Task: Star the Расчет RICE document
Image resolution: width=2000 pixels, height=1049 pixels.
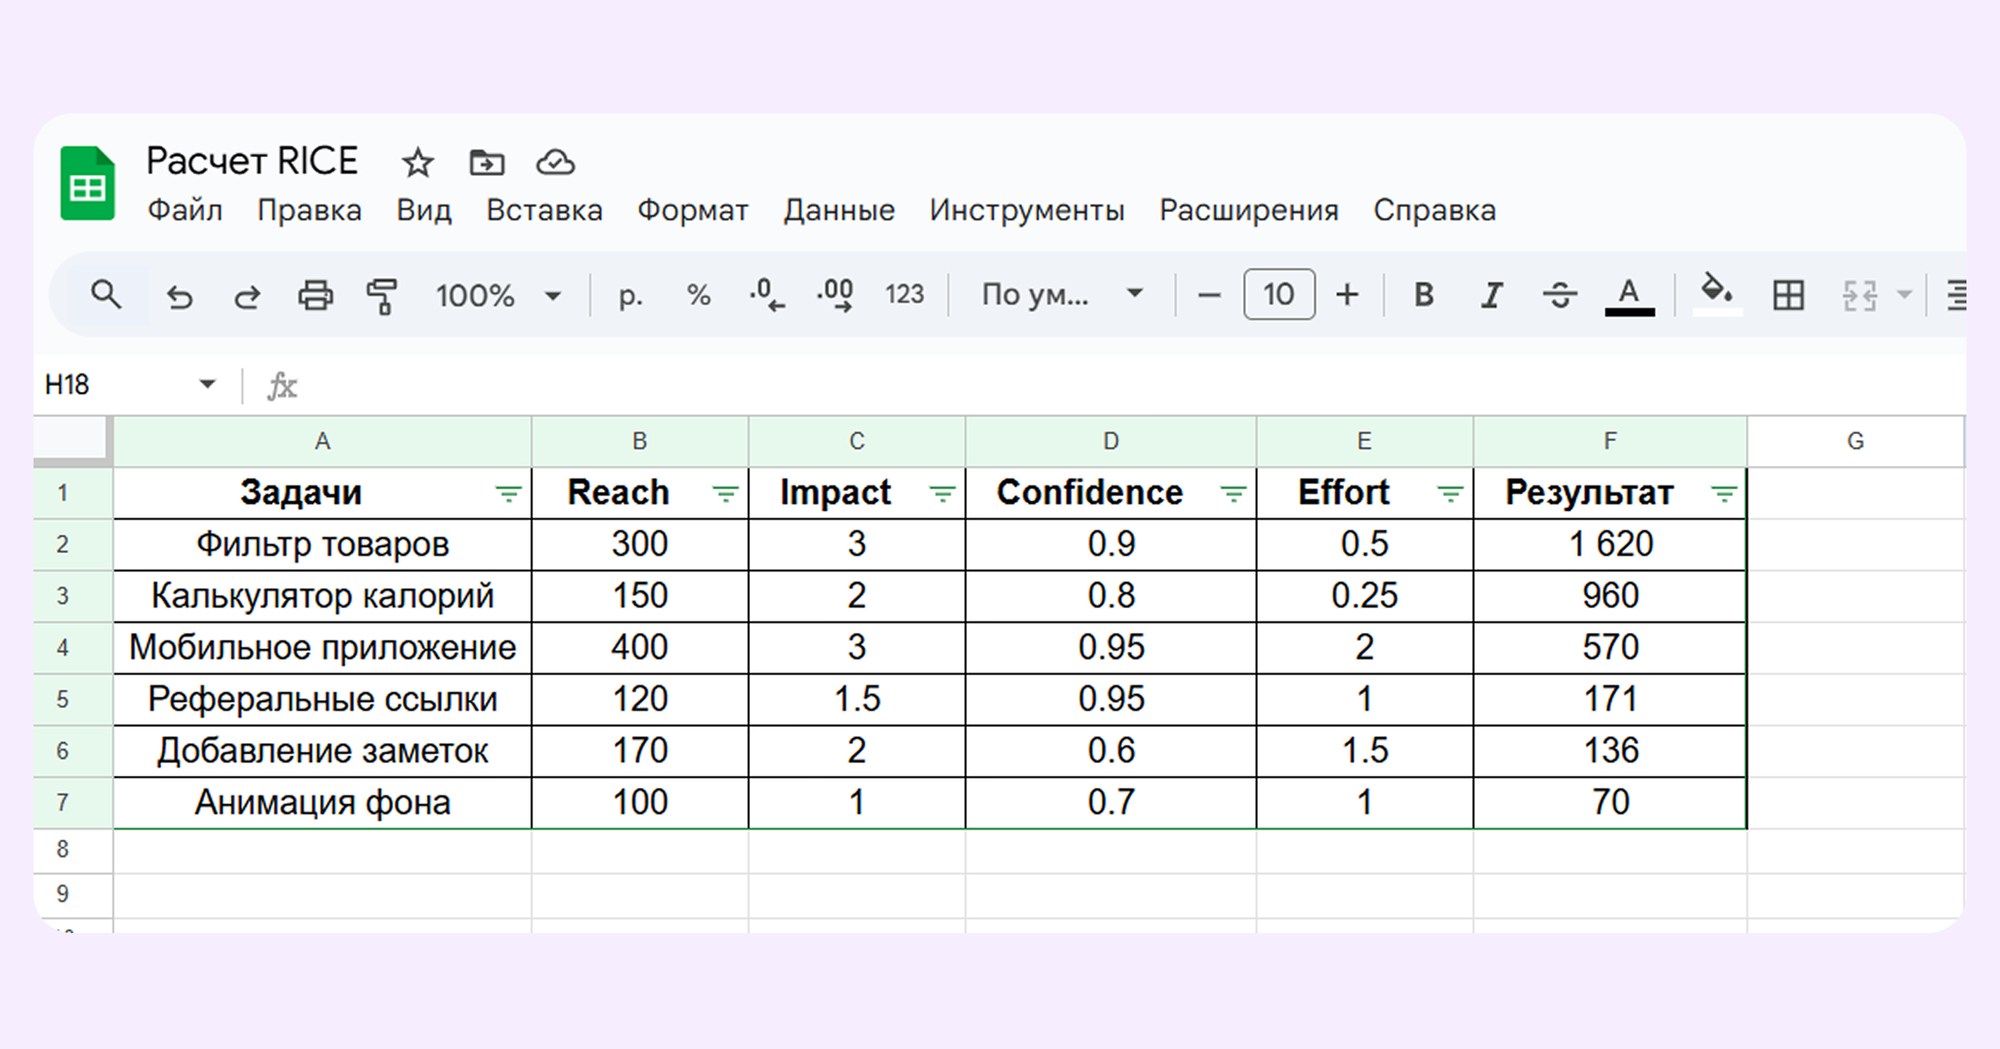Action: [417, 163]
